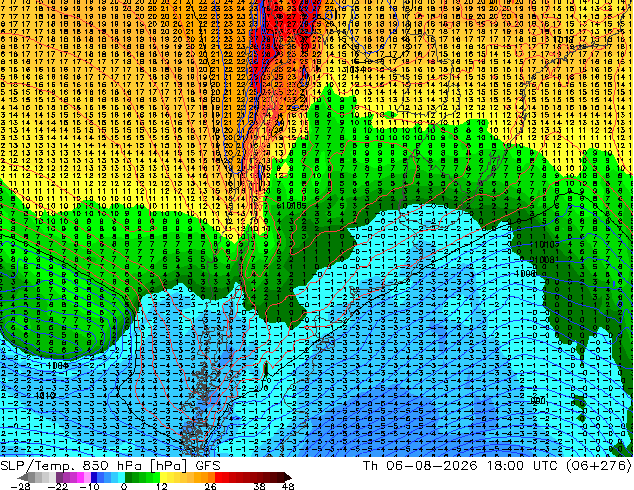The height and width of the screenshot is (490, 634).
Task: Click the '1012' isobar pressure label
Action: (x=45, y=395)
